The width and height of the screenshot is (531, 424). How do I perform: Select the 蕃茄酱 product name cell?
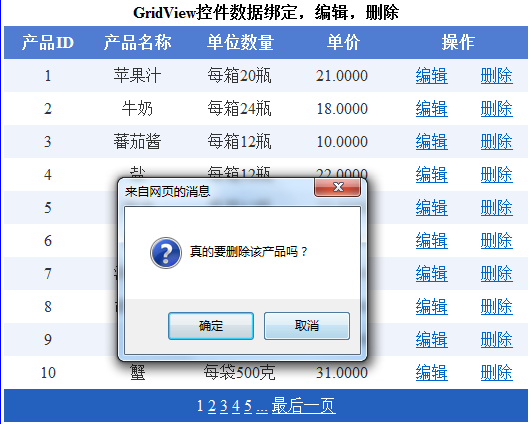(137, 142)
